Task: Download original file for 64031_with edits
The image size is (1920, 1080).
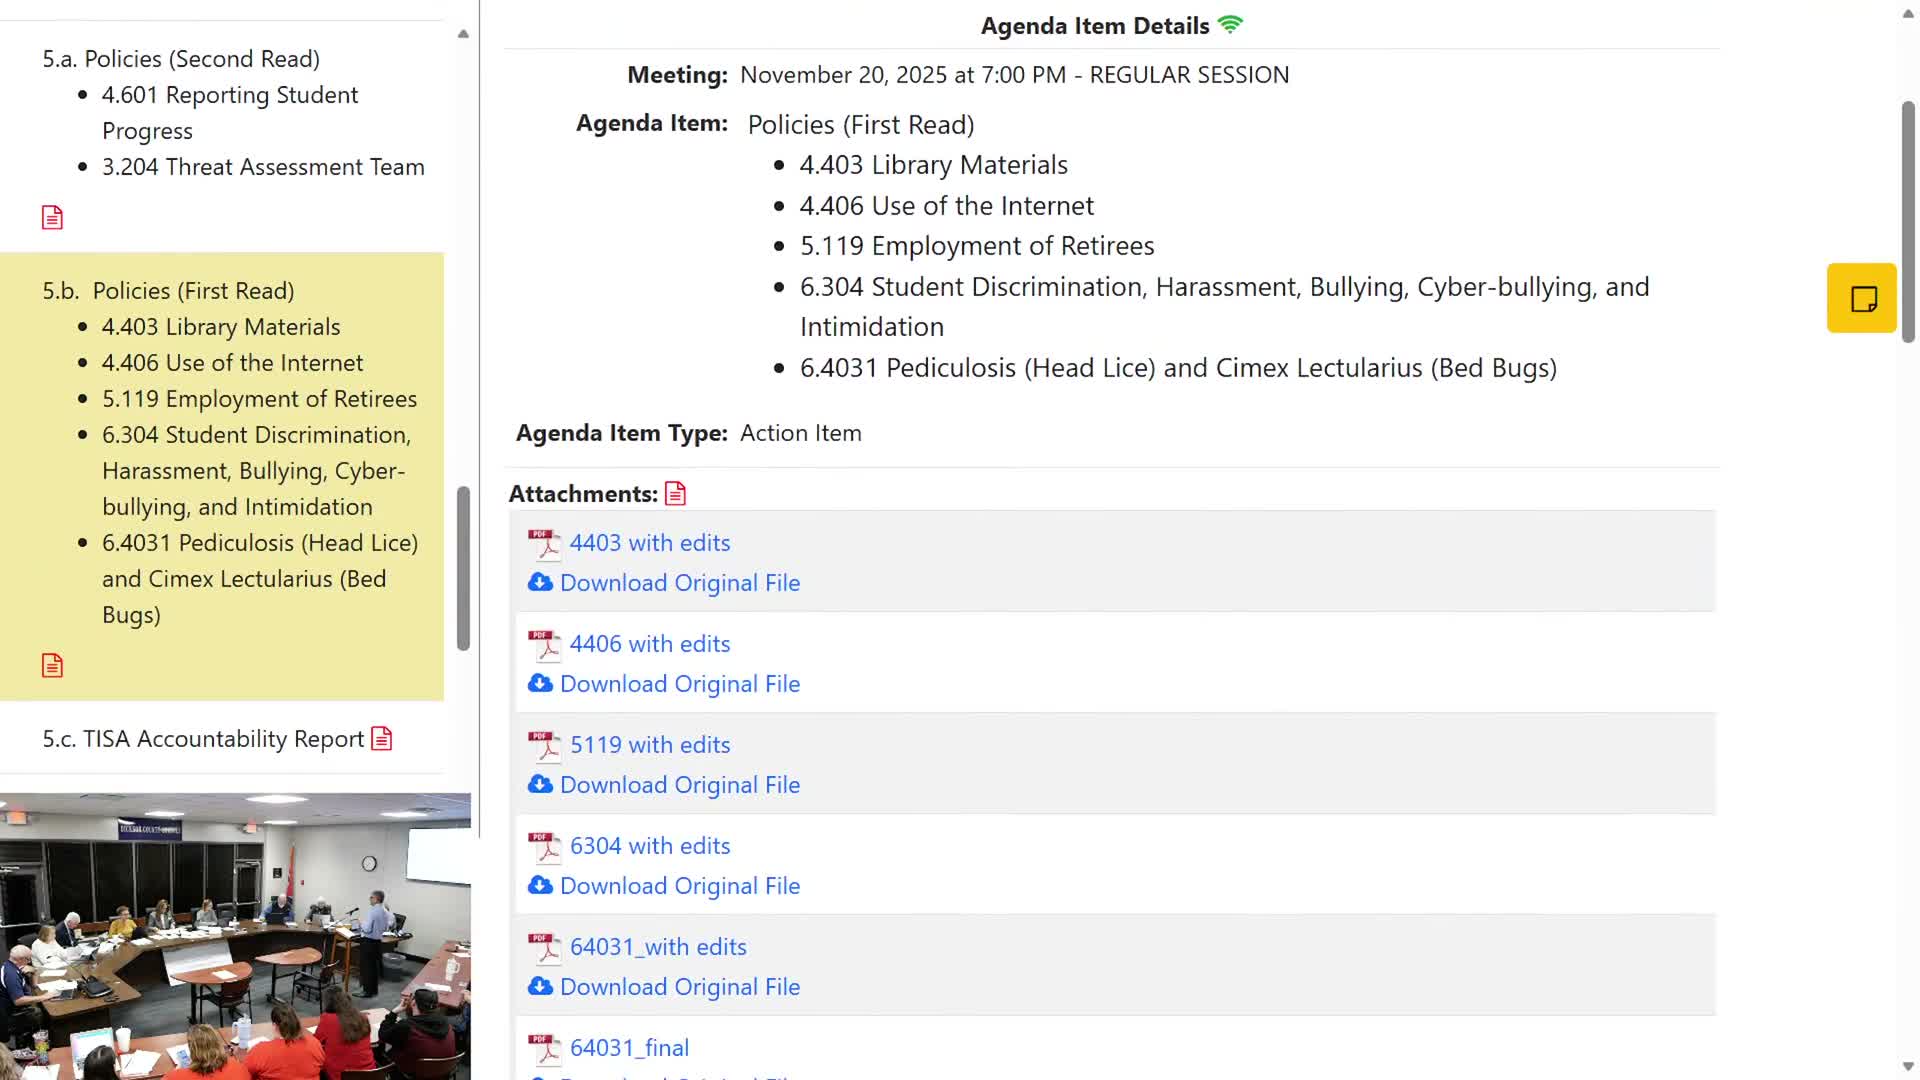Action: (680, 987)
